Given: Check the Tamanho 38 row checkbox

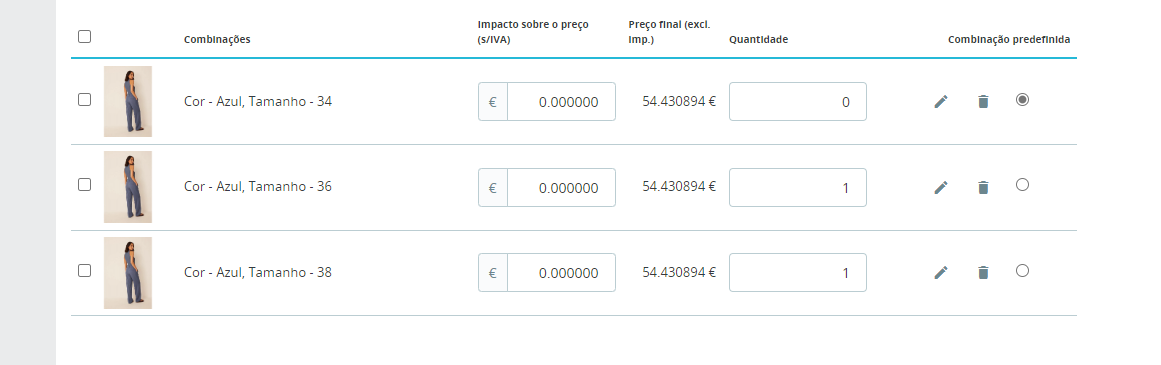Looking at the screenshot, I should pyautogui.click(x=84, y=271).
